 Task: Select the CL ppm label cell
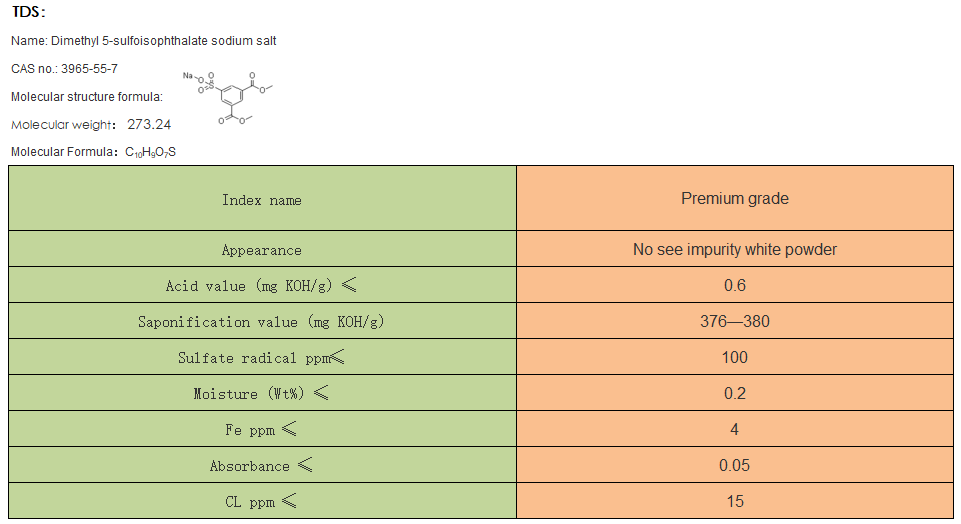coord(262,502)
